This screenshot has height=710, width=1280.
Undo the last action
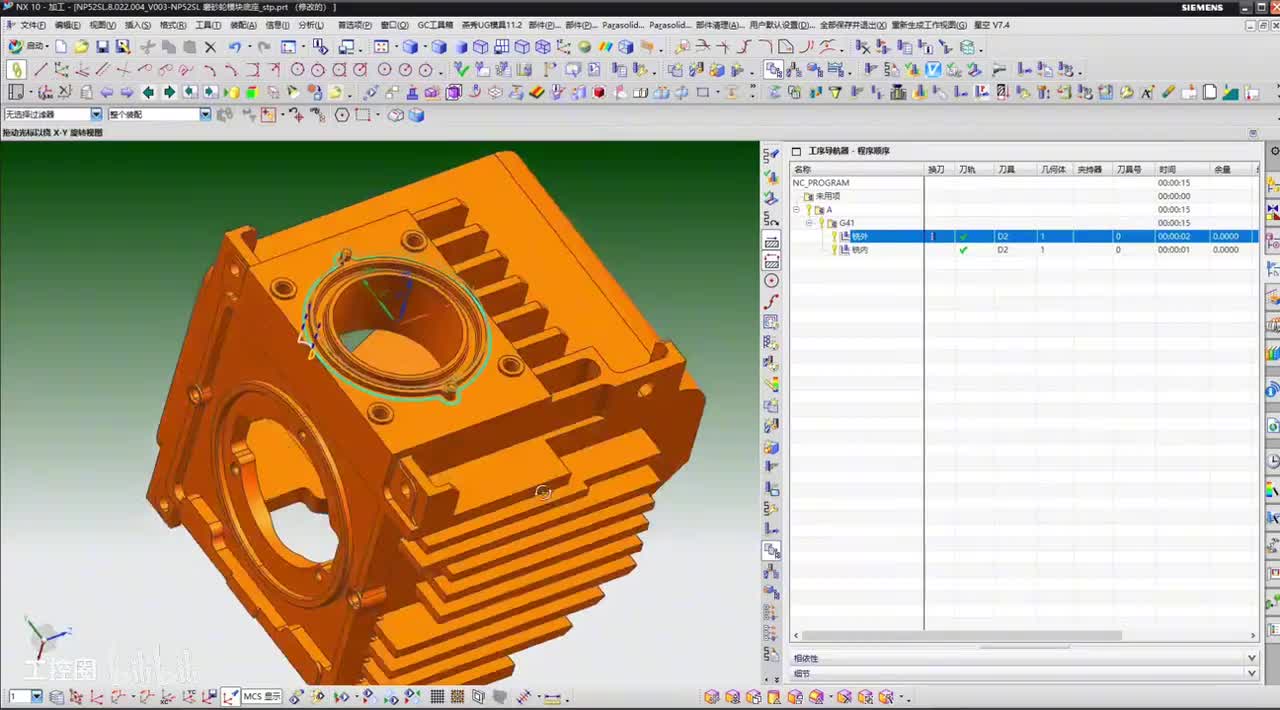click(x=233, y=47)
